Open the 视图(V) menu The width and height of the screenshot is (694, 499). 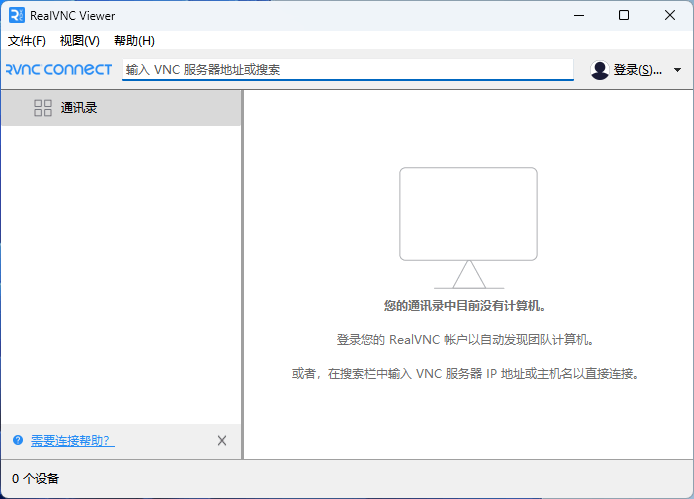[x=80, y=41]
